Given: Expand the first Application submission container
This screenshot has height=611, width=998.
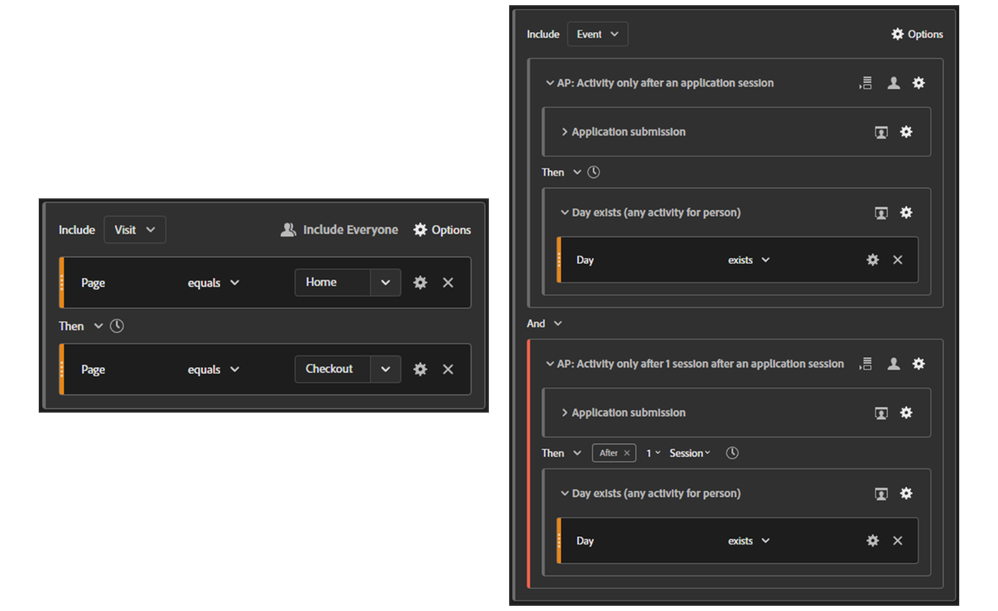Looking at the screenshot, I should tap(564, 132).
